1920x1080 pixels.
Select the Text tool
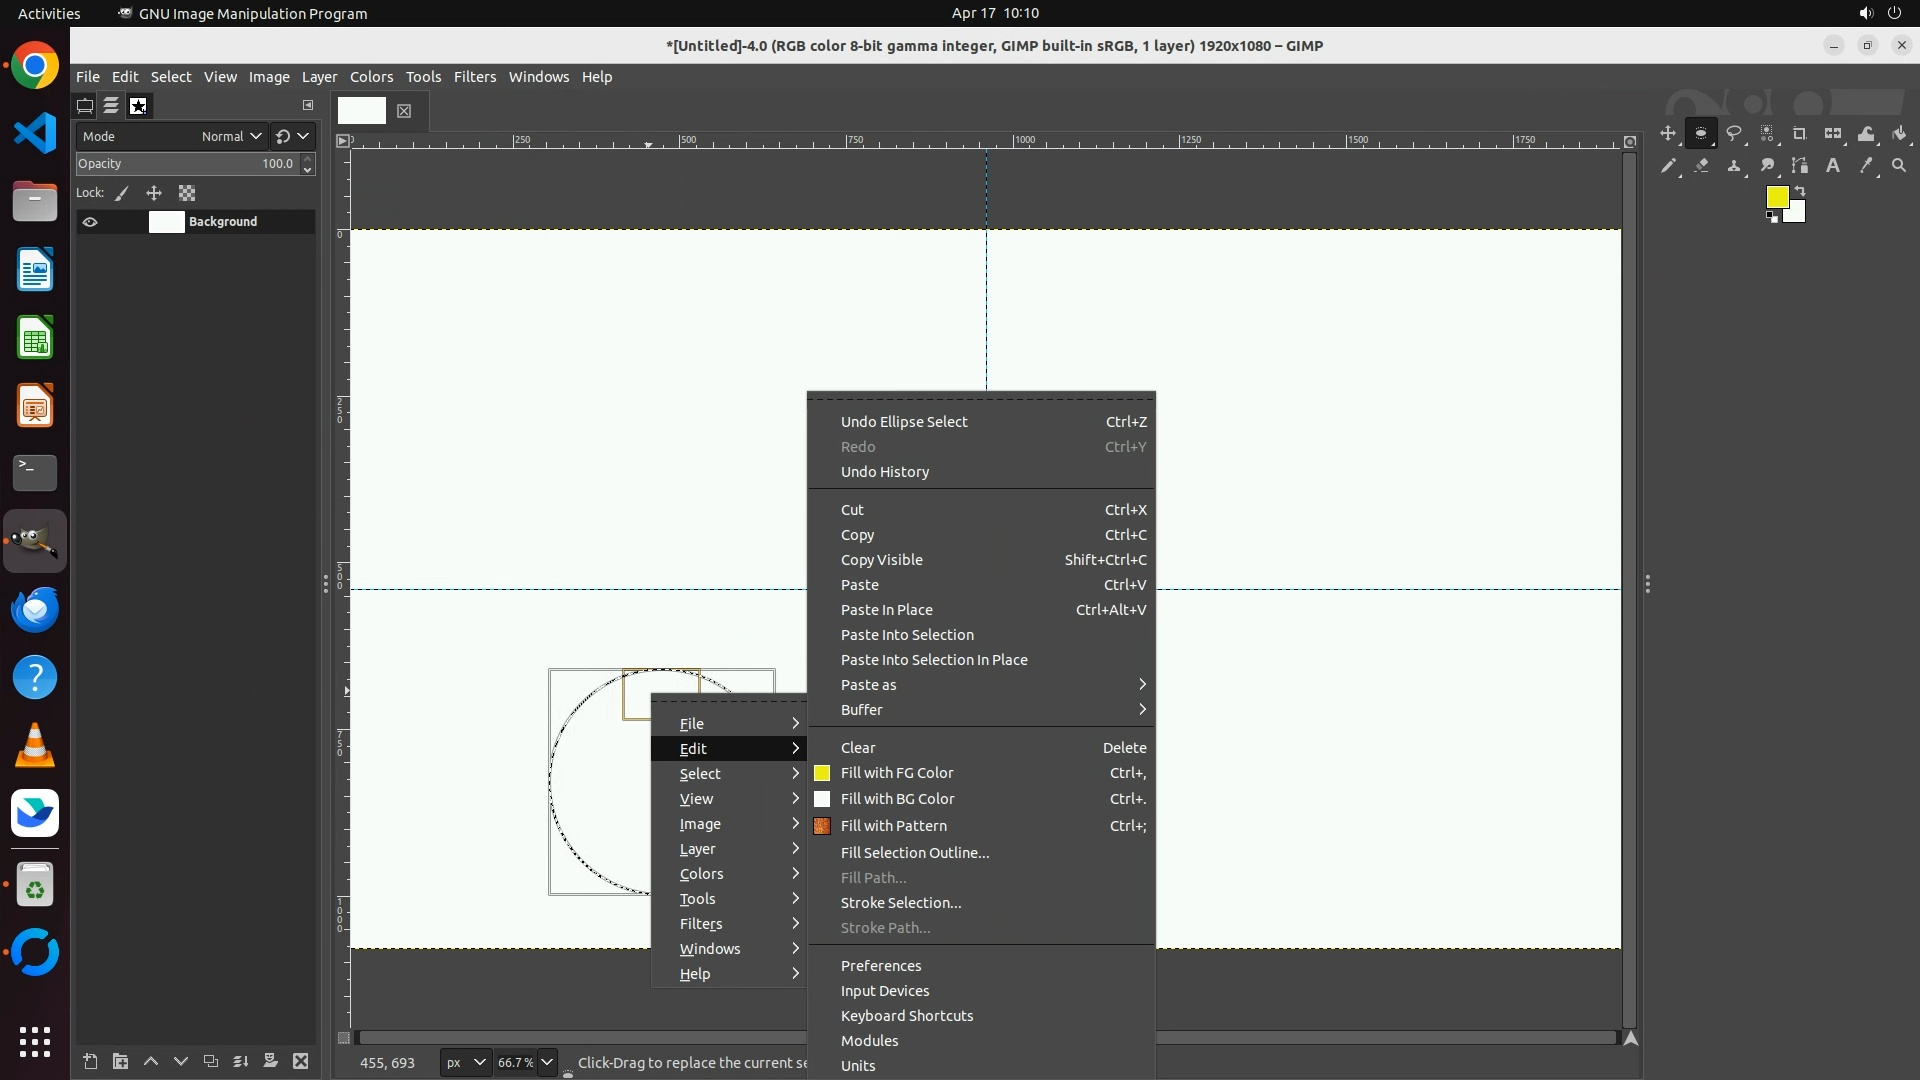point(1833,166)
